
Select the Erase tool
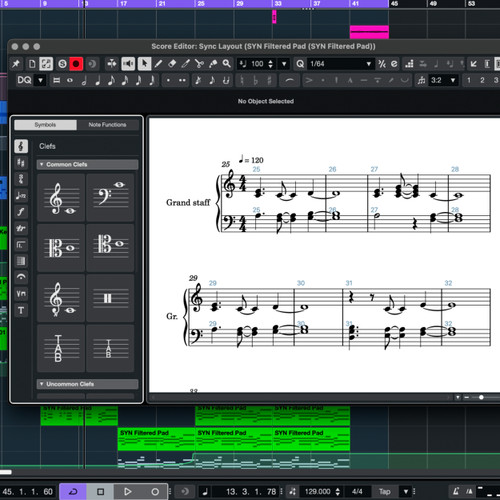point(172,64)
